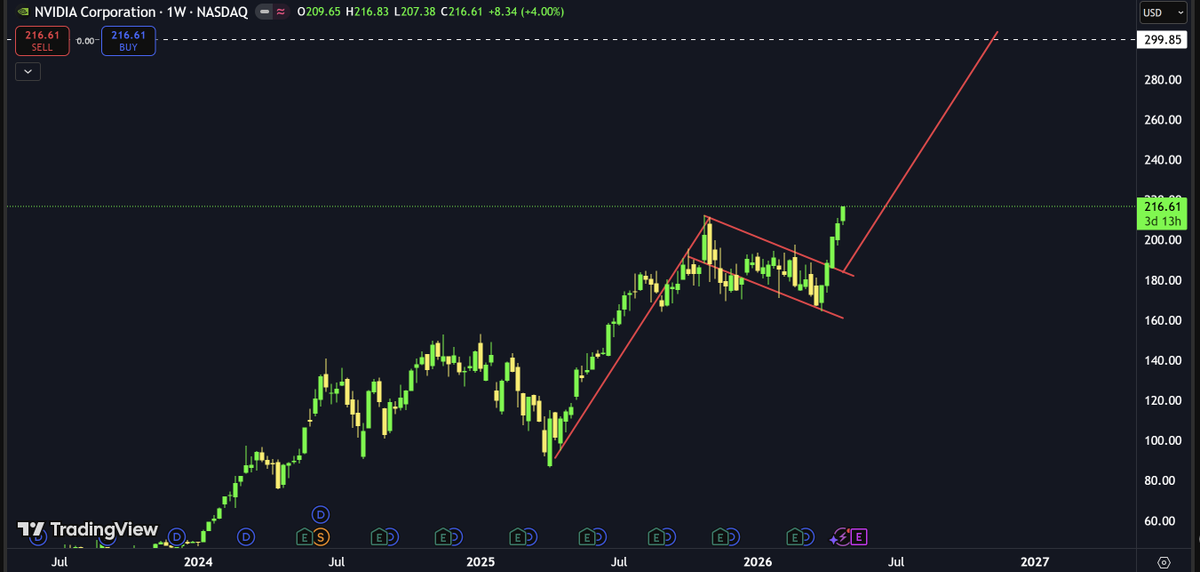The width and height of the screenshot is (1200, 572).
Task: Click the H216.83 high value in the legend
Action: [x=368, y=11]
